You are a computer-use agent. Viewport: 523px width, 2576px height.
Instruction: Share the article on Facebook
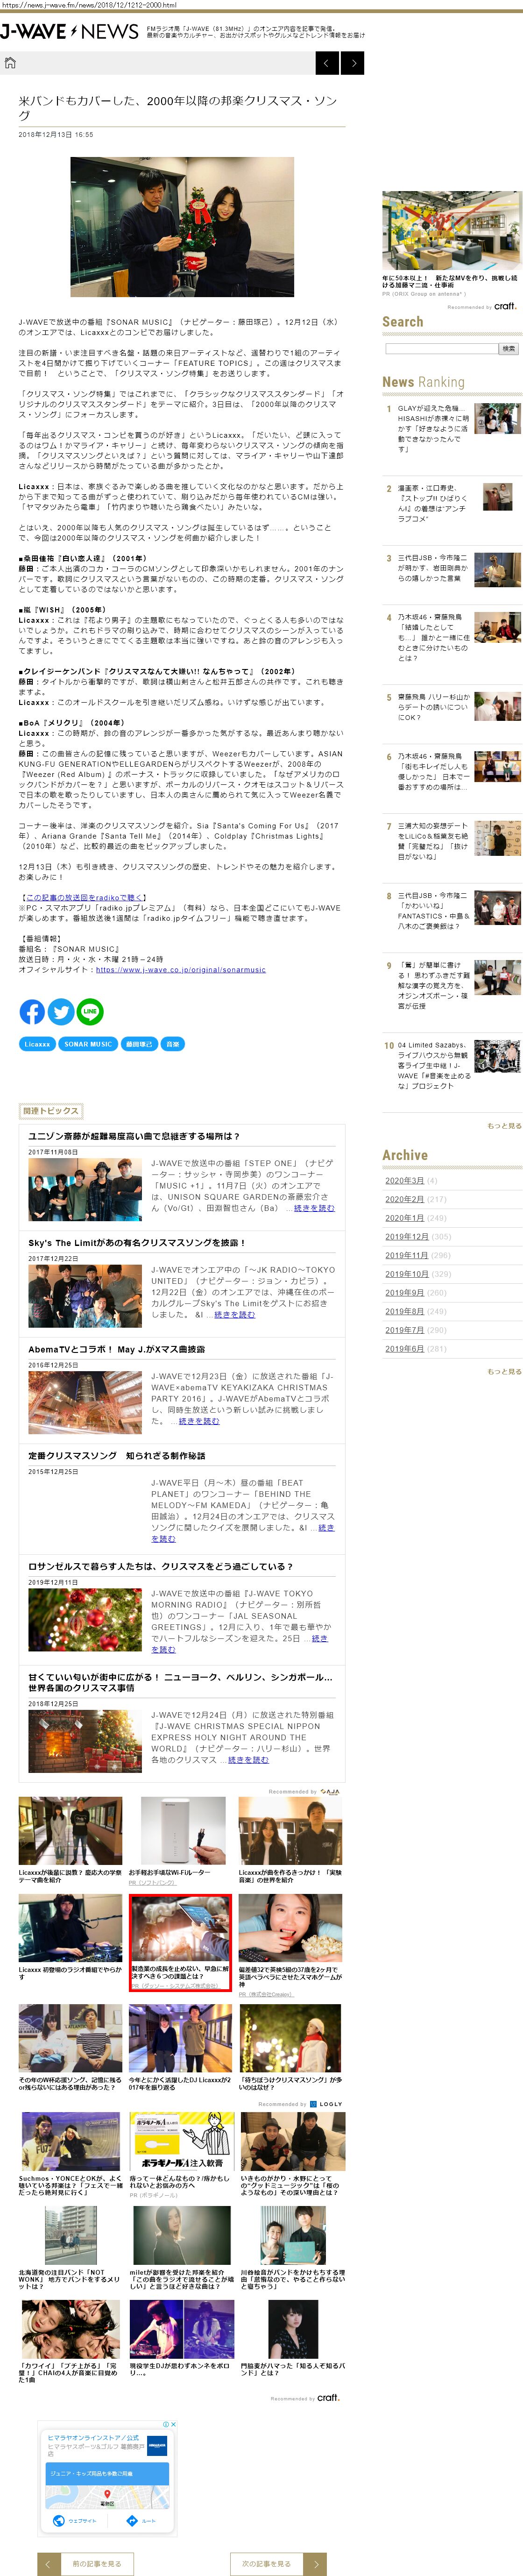pos(32,1011)
